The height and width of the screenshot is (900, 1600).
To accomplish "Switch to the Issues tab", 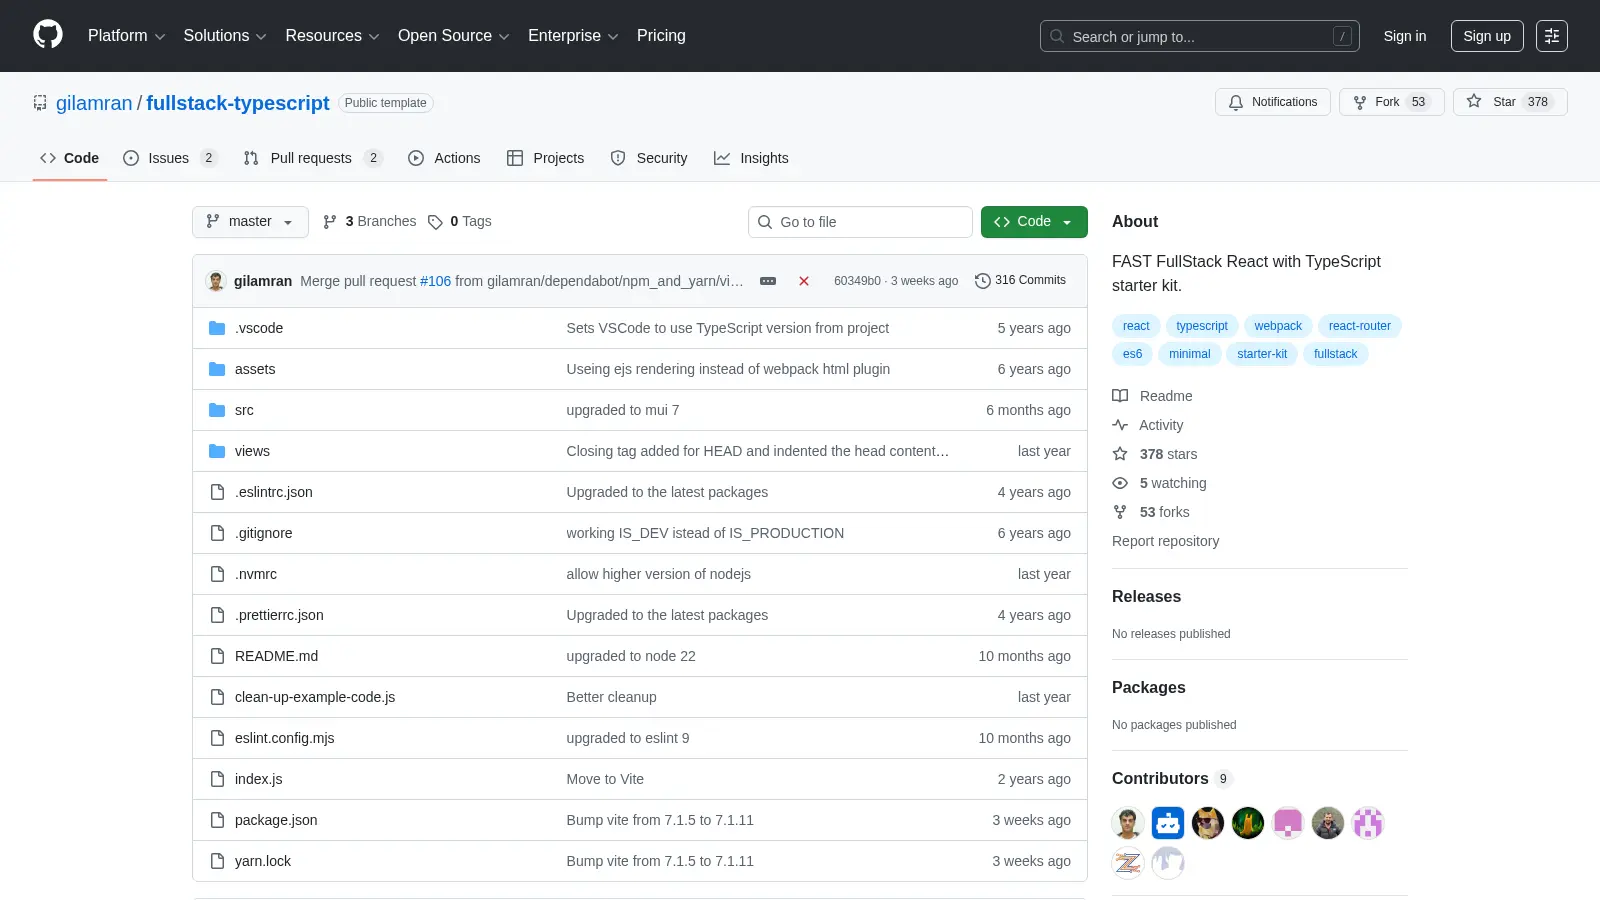I will tap(170, 158).
